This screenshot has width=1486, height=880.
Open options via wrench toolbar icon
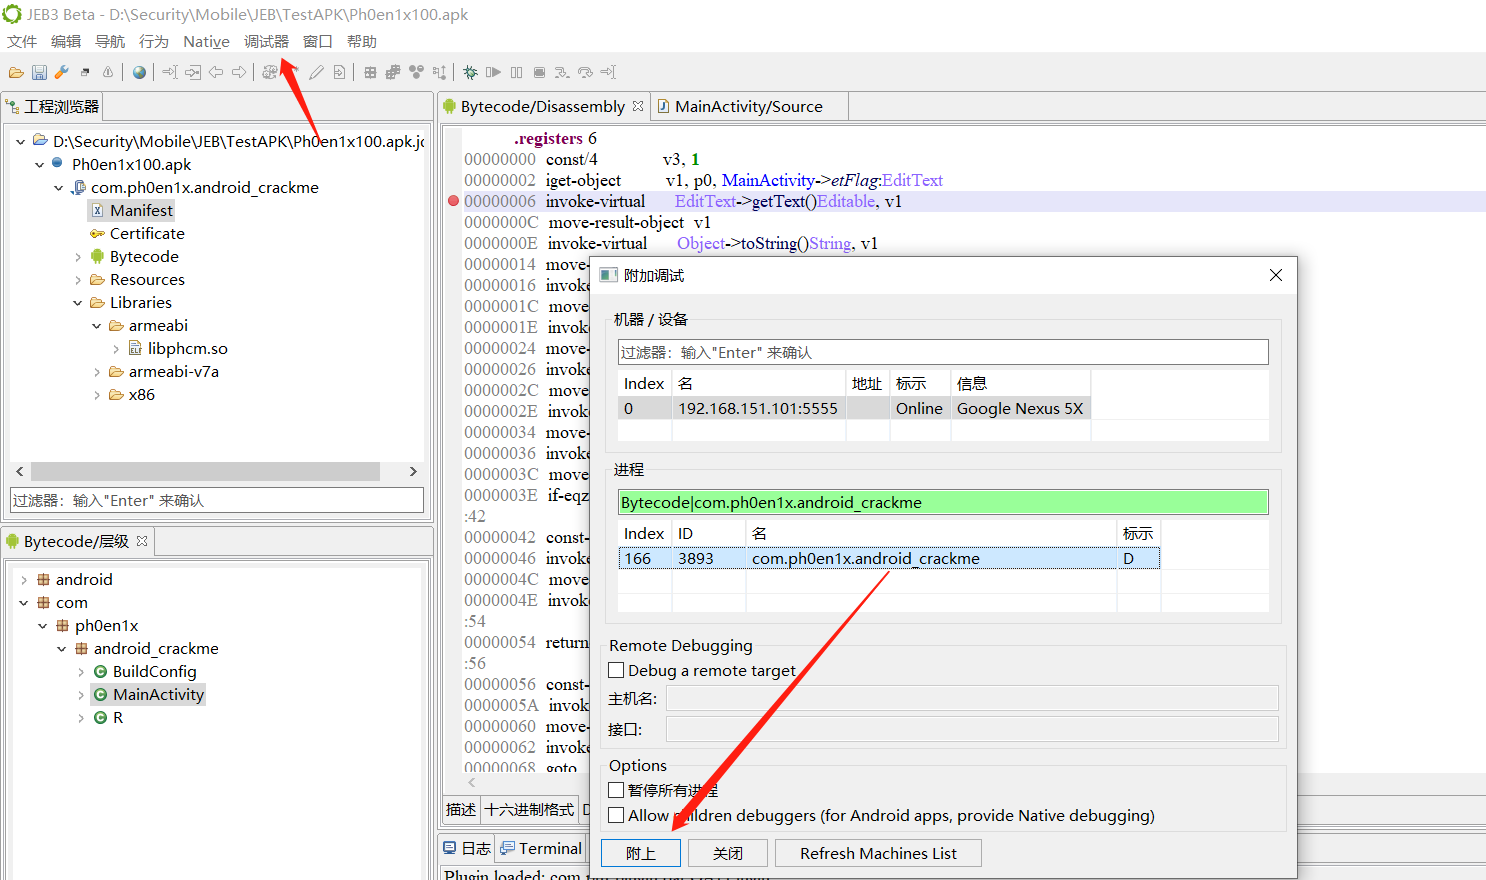click(x=62, y=72)
